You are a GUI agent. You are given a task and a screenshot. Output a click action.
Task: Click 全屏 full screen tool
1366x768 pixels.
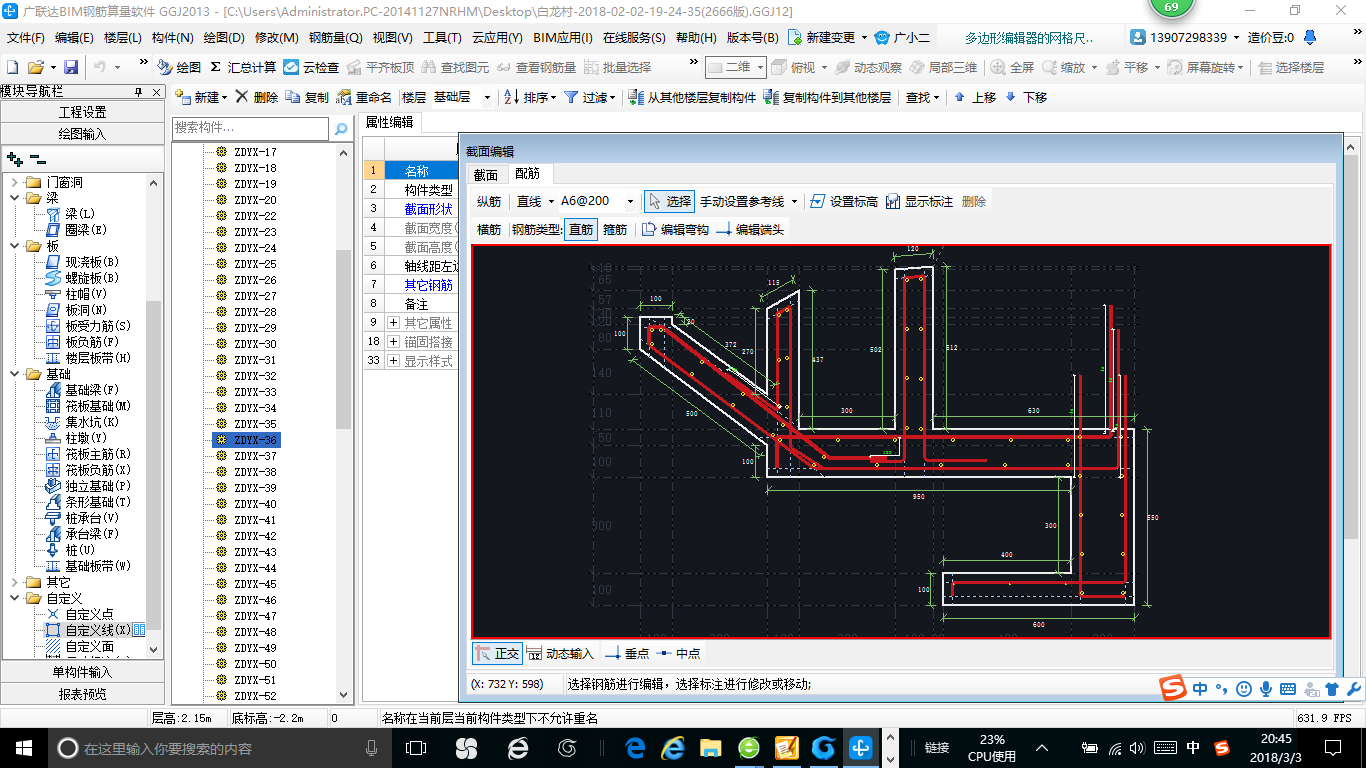tap(1012, 67)
